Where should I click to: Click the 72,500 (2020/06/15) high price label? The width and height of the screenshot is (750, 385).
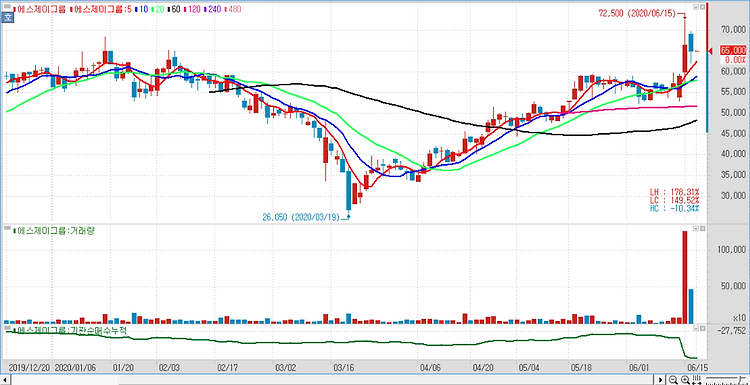pos(638,14)
